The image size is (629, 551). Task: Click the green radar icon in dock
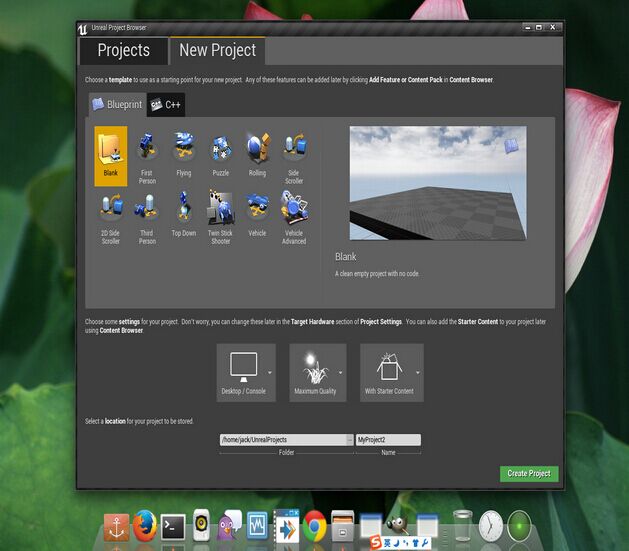click(x=519, y=526)
